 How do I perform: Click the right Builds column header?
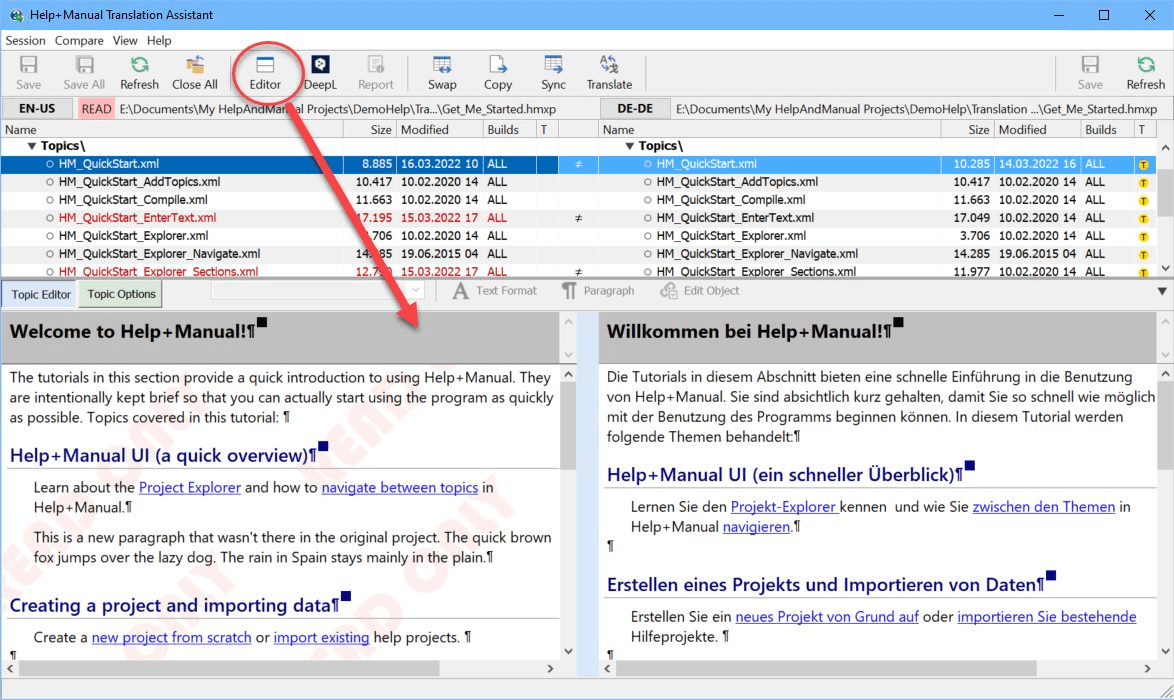pyautogui.click(x=1107, y=130)
